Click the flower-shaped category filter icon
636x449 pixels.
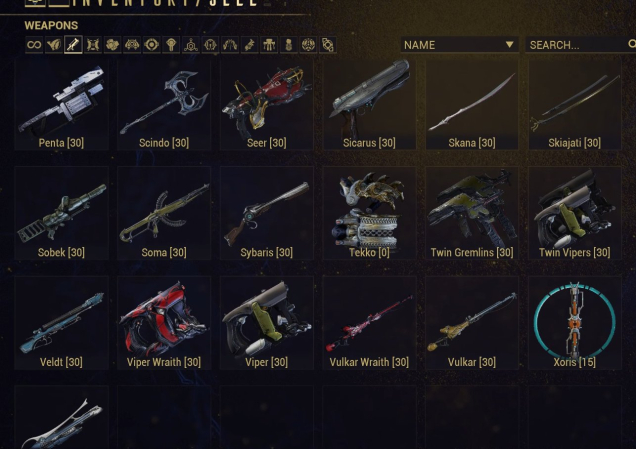(x=112, y=45)
